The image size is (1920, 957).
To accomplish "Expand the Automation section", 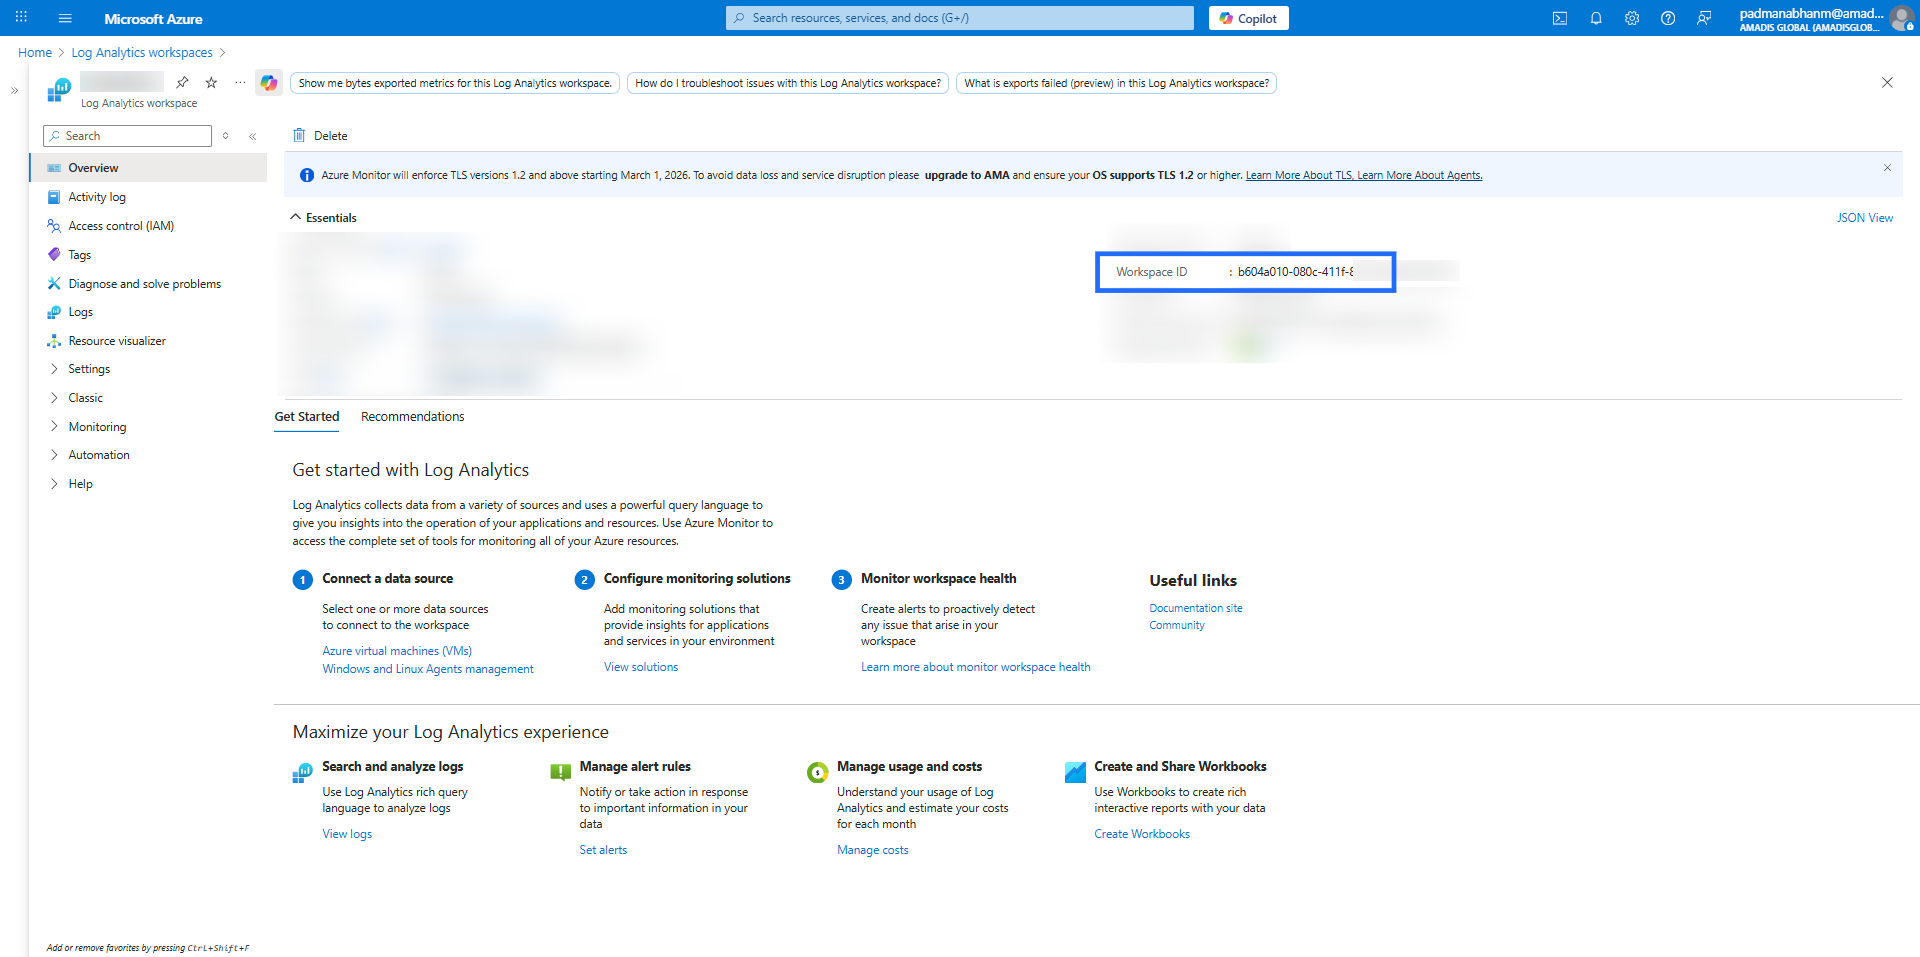I will [99, 455].
